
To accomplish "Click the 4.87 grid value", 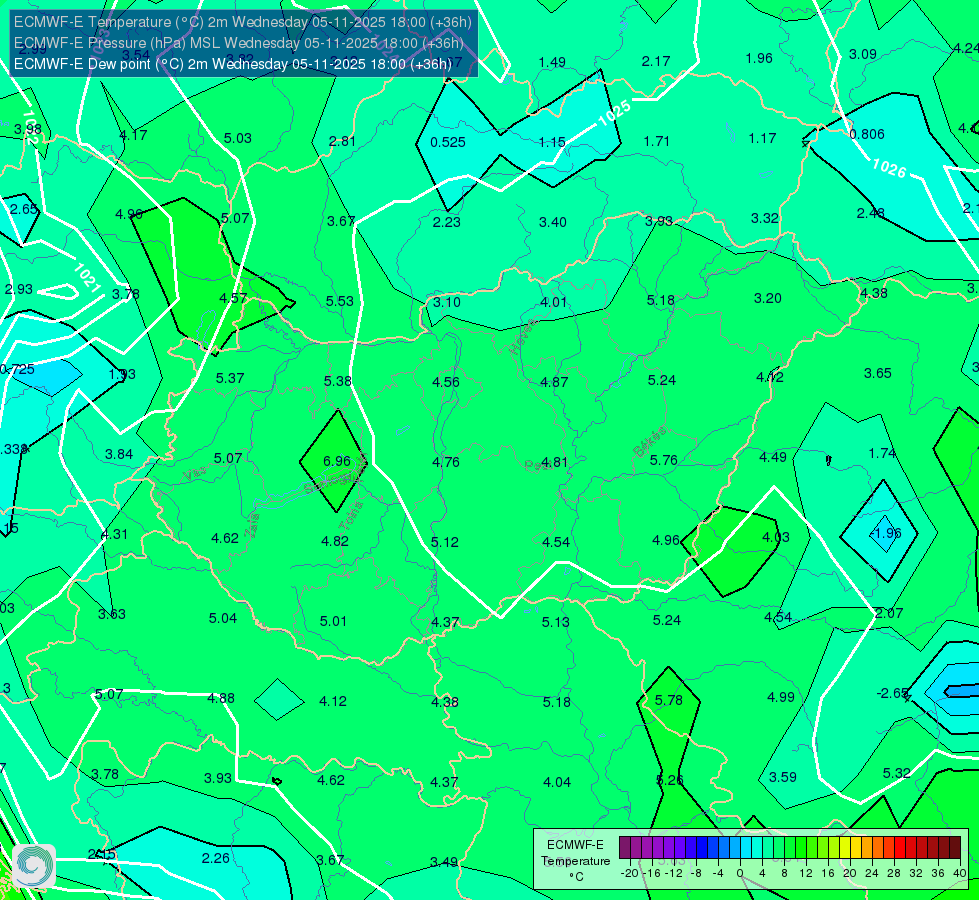I will 554,382.
